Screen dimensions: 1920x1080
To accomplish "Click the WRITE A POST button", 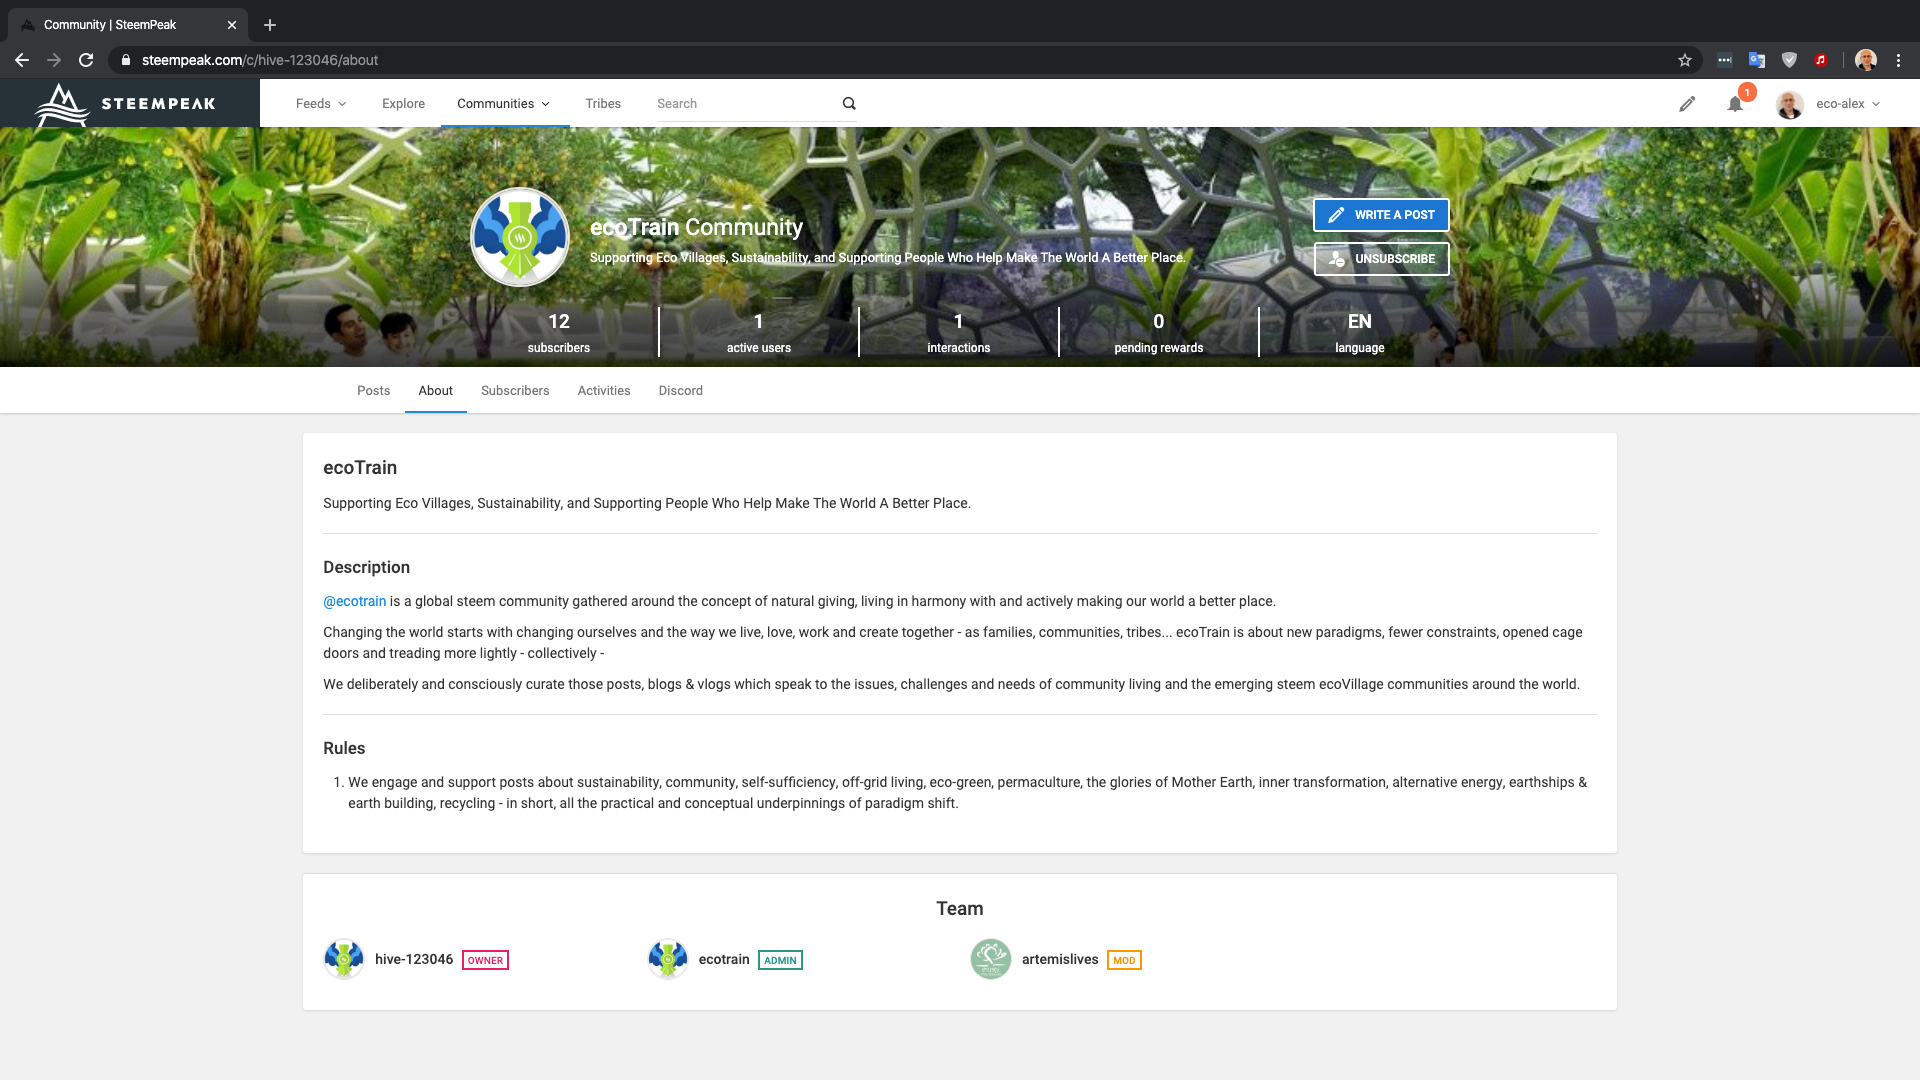I will 1381,215.
